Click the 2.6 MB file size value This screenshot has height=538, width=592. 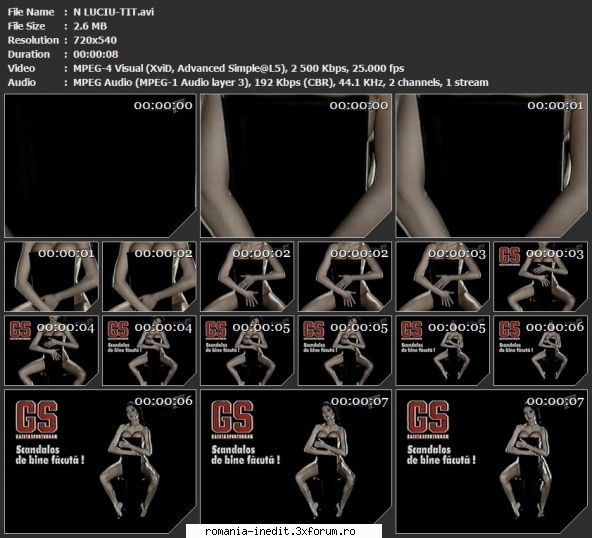pos(90,26)
